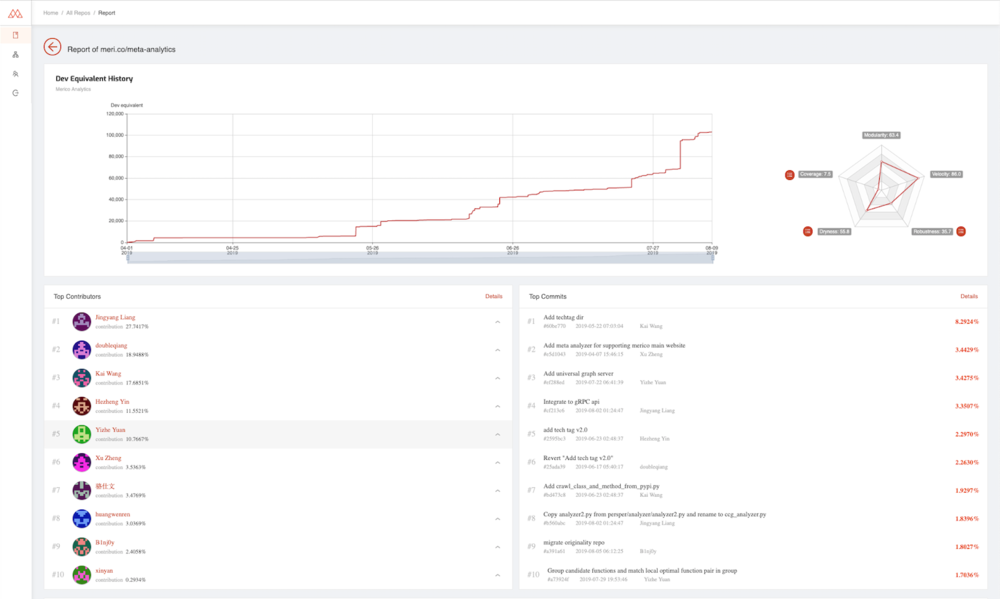The height and width of the screenshot is (599, 1000).
Task: Select the 'Add techtag dir' commit
Action: [563, 317]
